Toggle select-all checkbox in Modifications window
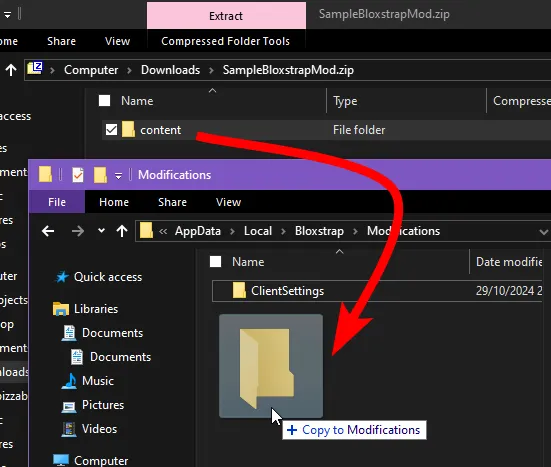 [x=215, y=261]
